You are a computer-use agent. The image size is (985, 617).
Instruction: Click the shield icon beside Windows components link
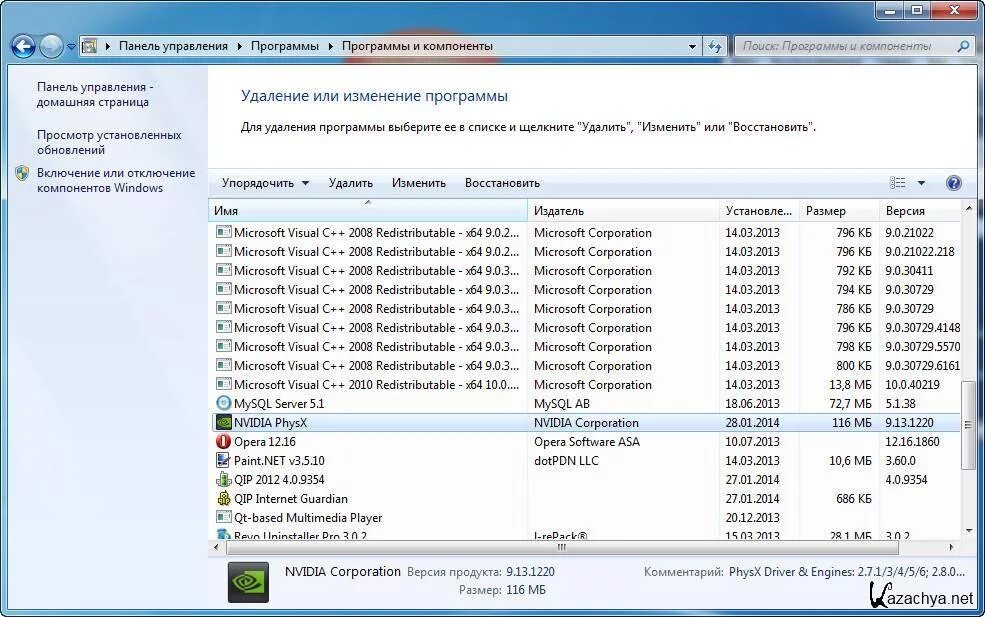tap(23, 173)
